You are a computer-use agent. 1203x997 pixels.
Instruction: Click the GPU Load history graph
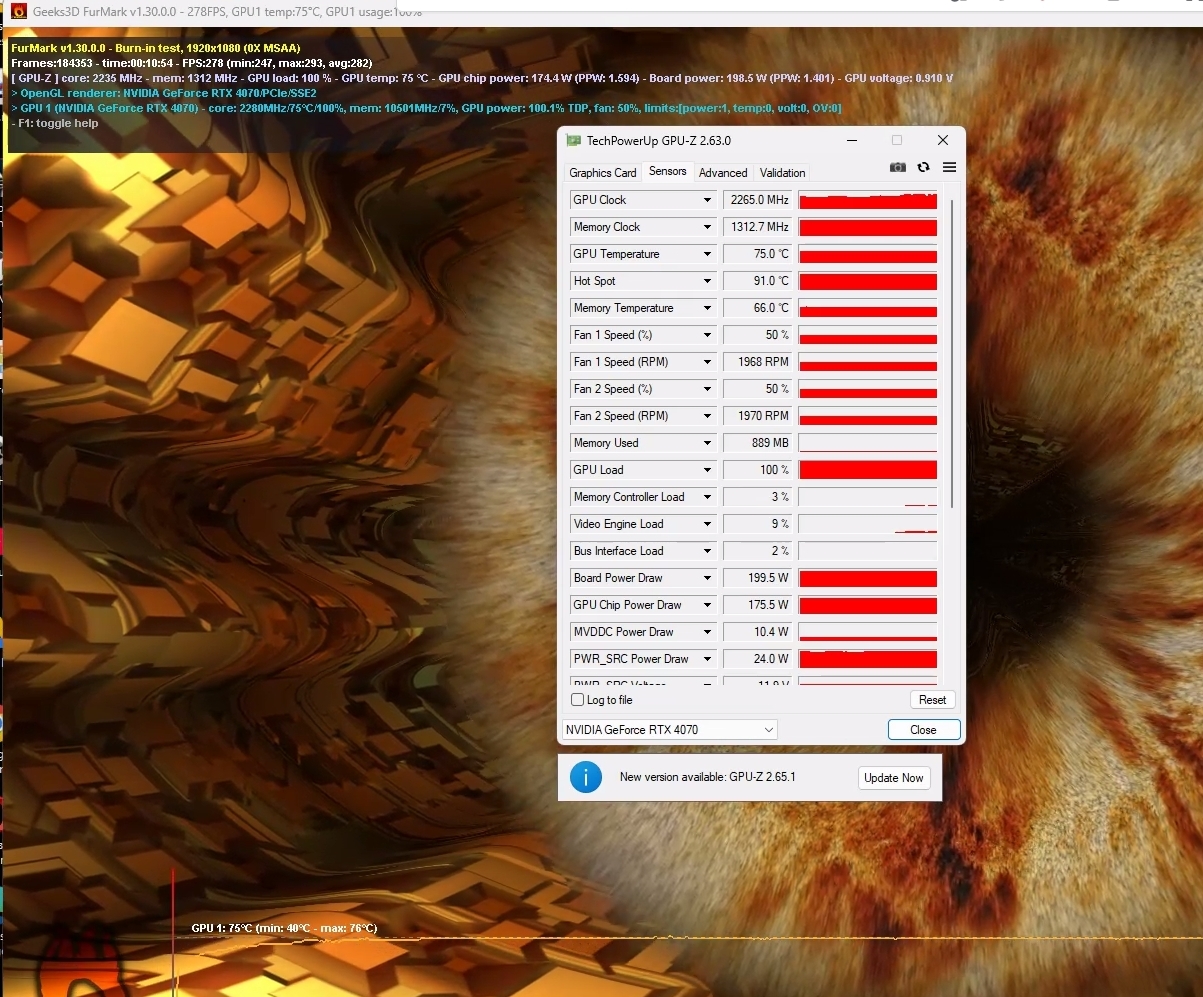(868, 470)
